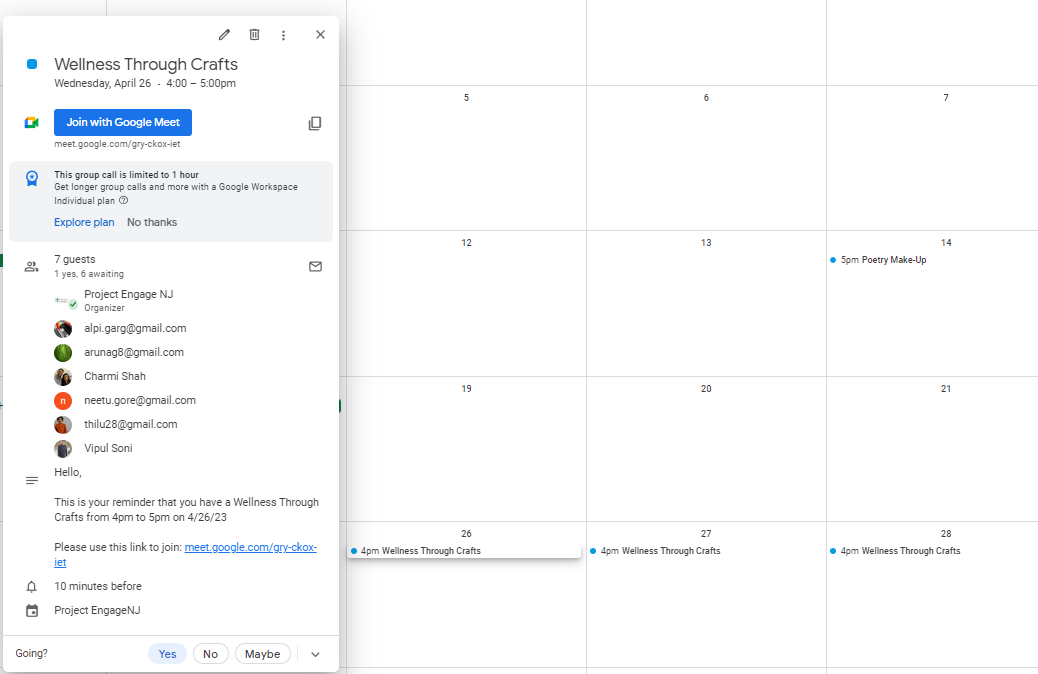Click the arunag8@gmail.com green avatar
1038x674 pixels.
63,352
